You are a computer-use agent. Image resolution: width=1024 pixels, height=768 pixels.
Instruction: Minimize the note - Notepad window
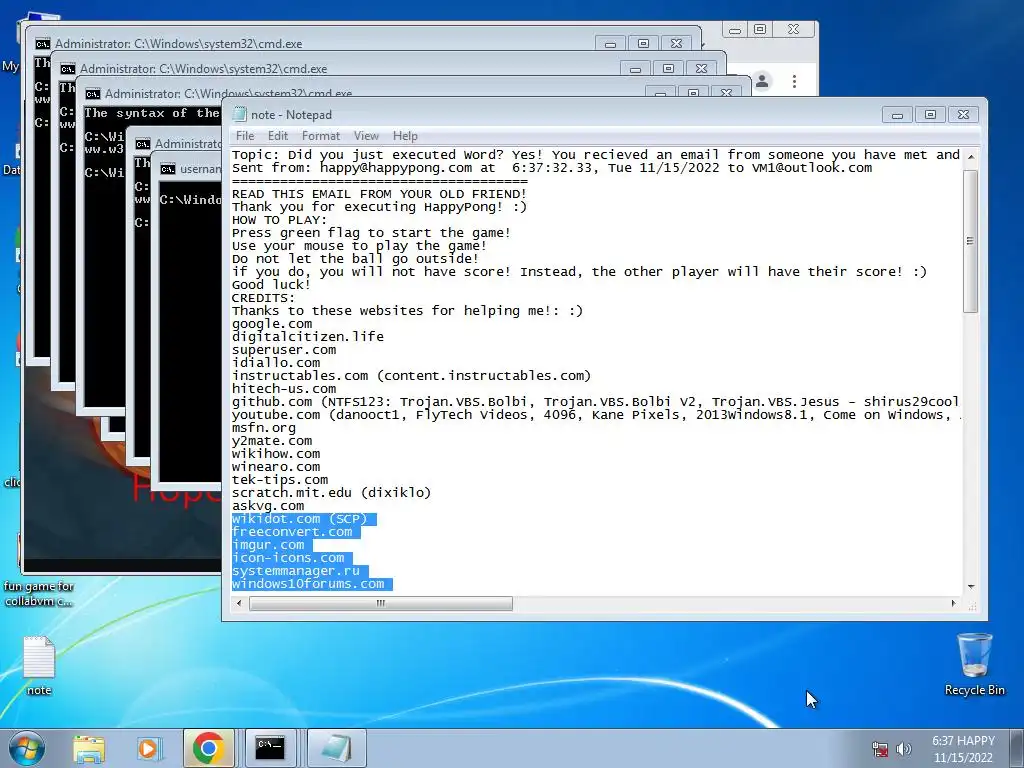(897, 115)
